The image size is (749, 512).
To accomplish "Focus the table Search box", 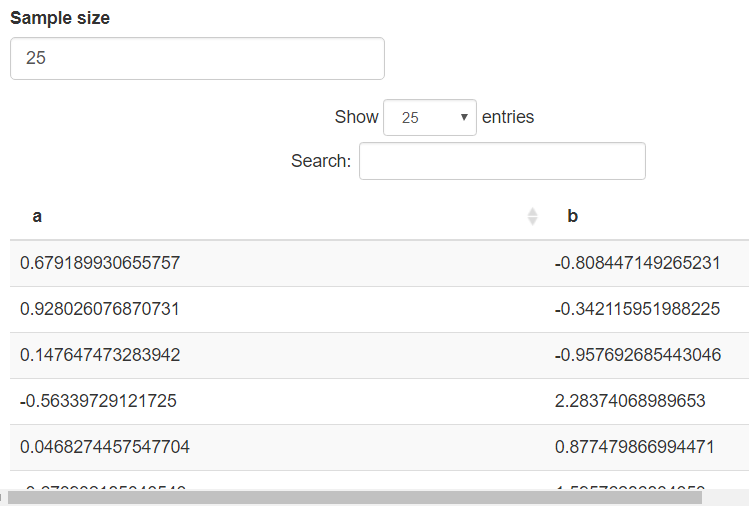I will (502, 161).
